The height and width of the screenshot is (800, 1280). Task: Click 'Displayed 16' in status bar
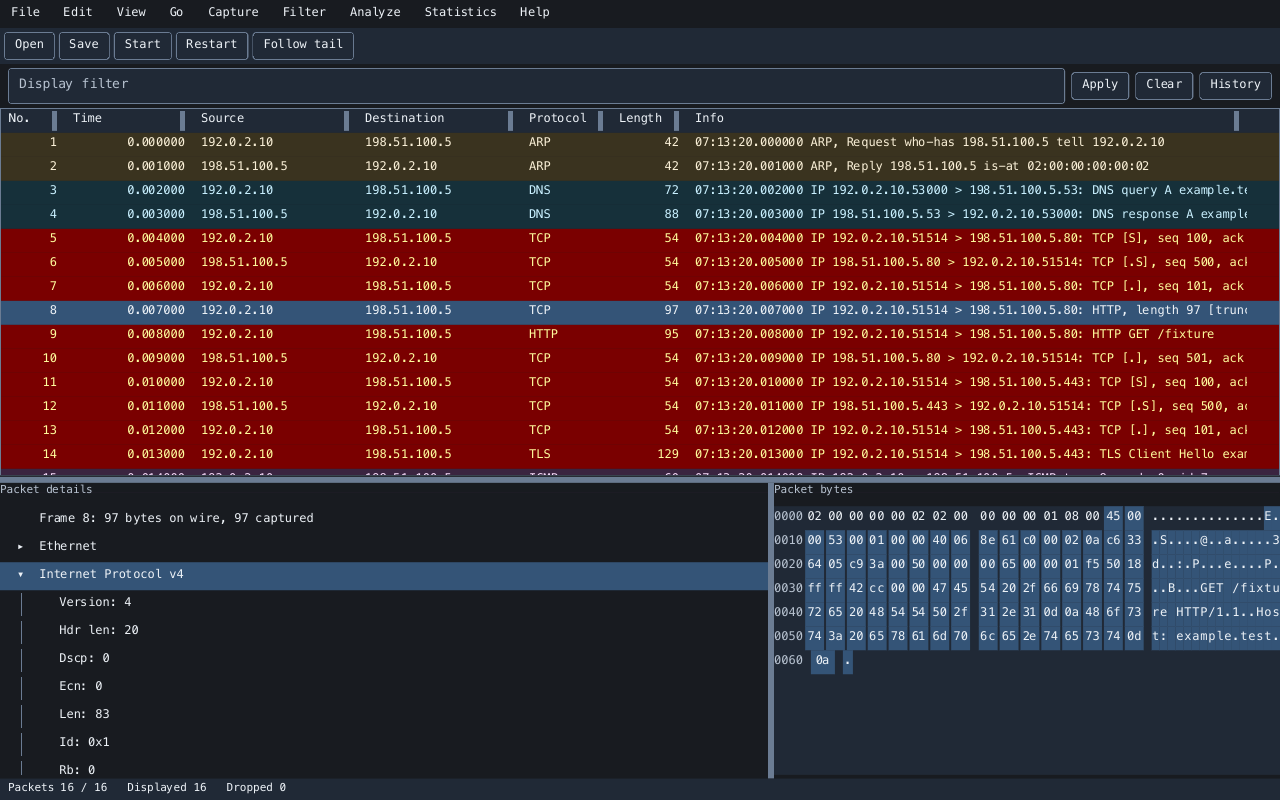pyautogui.click(x=167, y=788)
